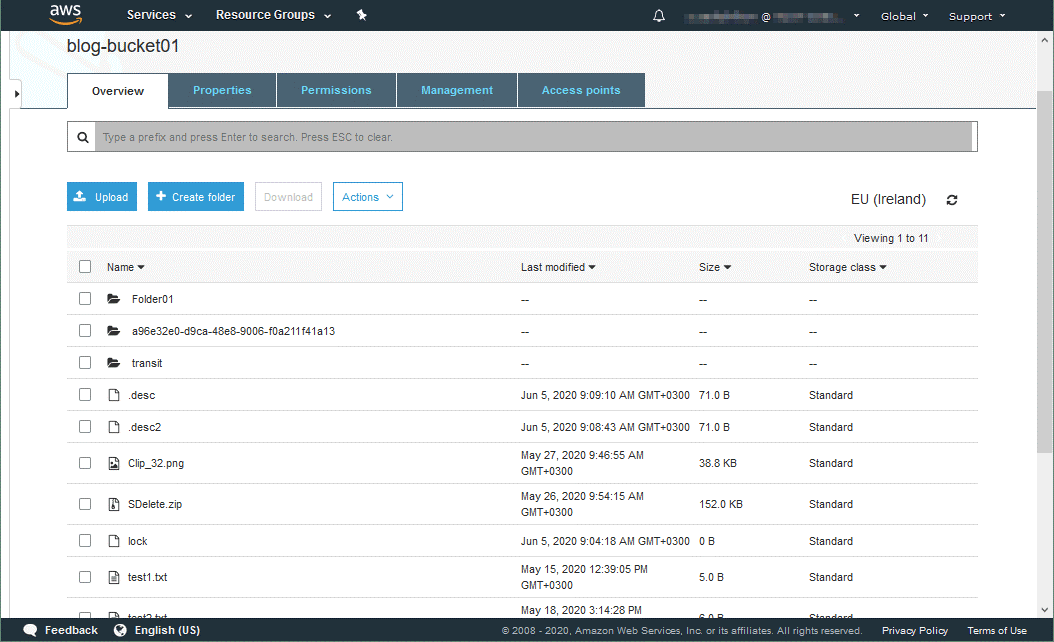The height and width of the screenshot is (642, 1054).
Task: Click the English (US) language selector
Action: (x=167, y=630)
